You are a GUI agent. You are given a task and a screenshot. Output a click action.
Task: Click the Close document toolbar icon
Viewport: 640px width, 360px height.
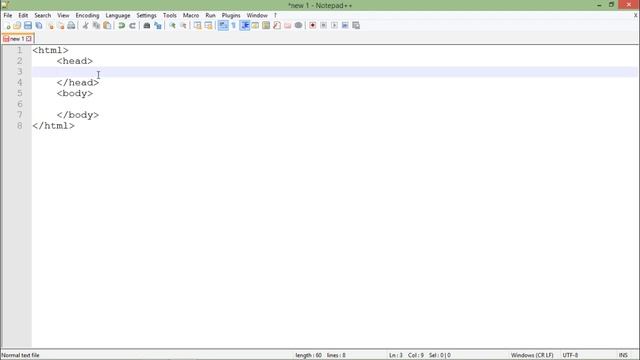pos(50,26)
